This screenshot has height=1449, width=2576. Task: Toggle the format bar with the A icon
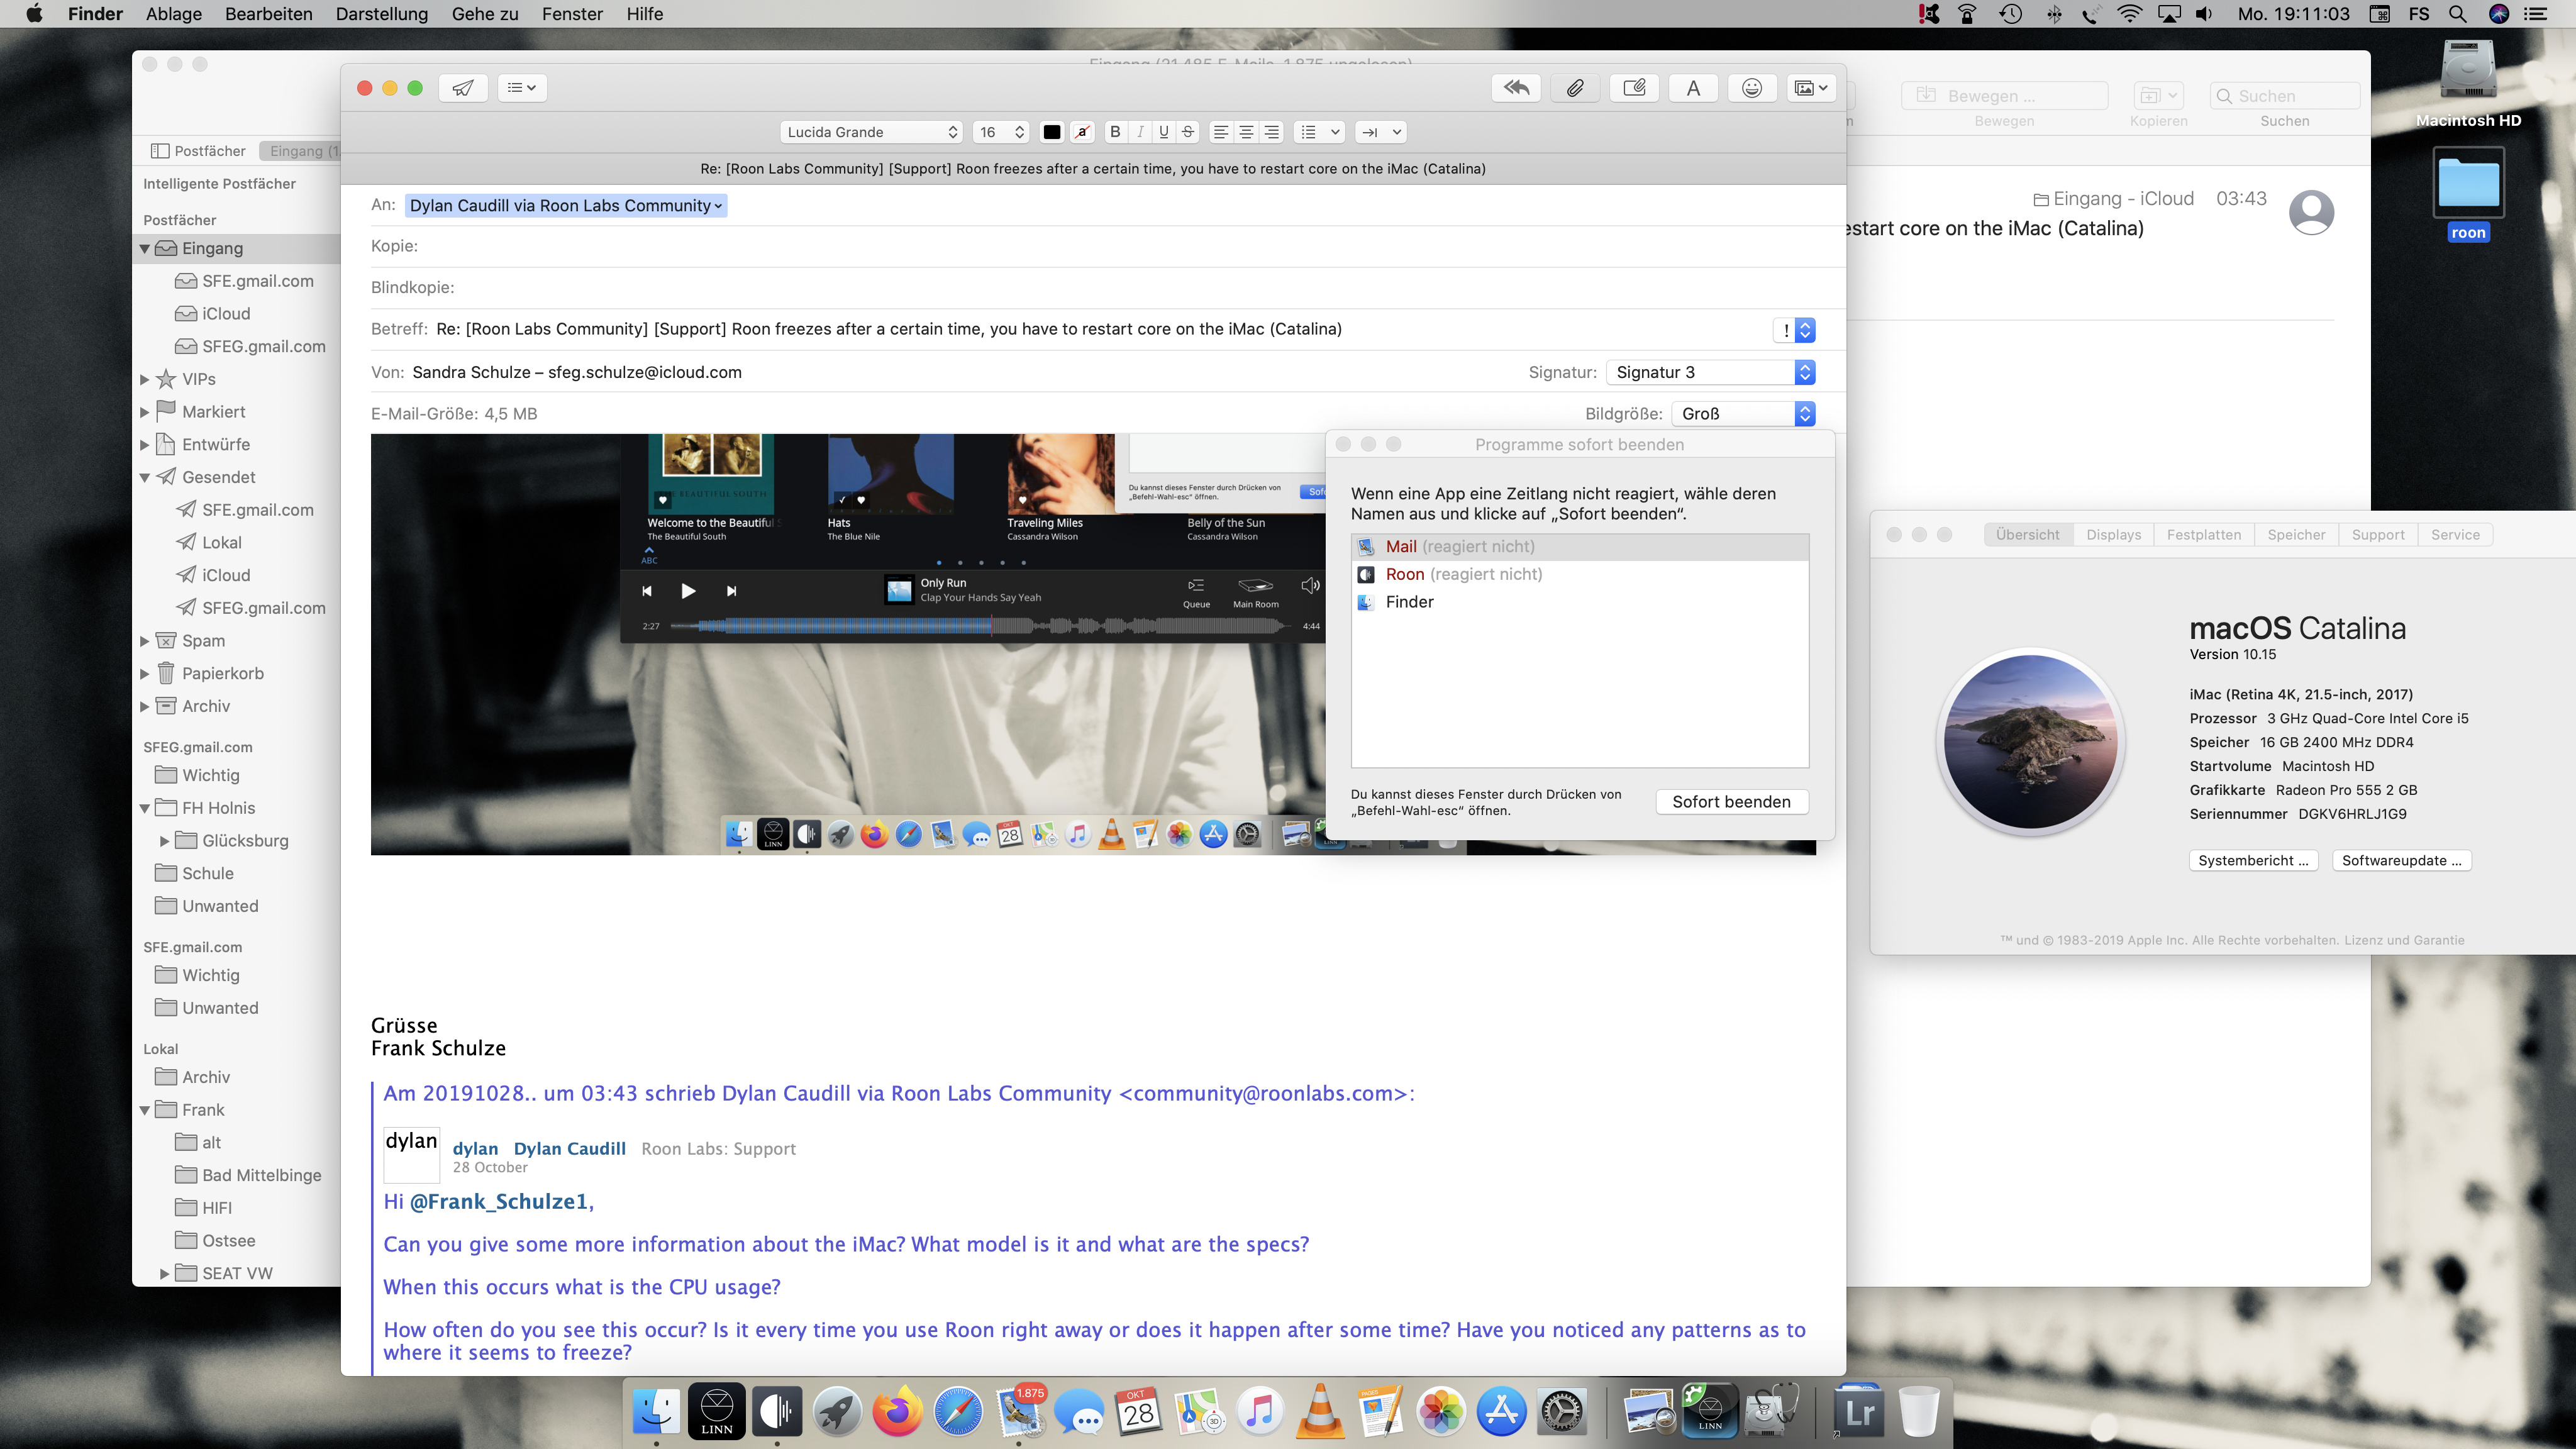pos(1693,88)
